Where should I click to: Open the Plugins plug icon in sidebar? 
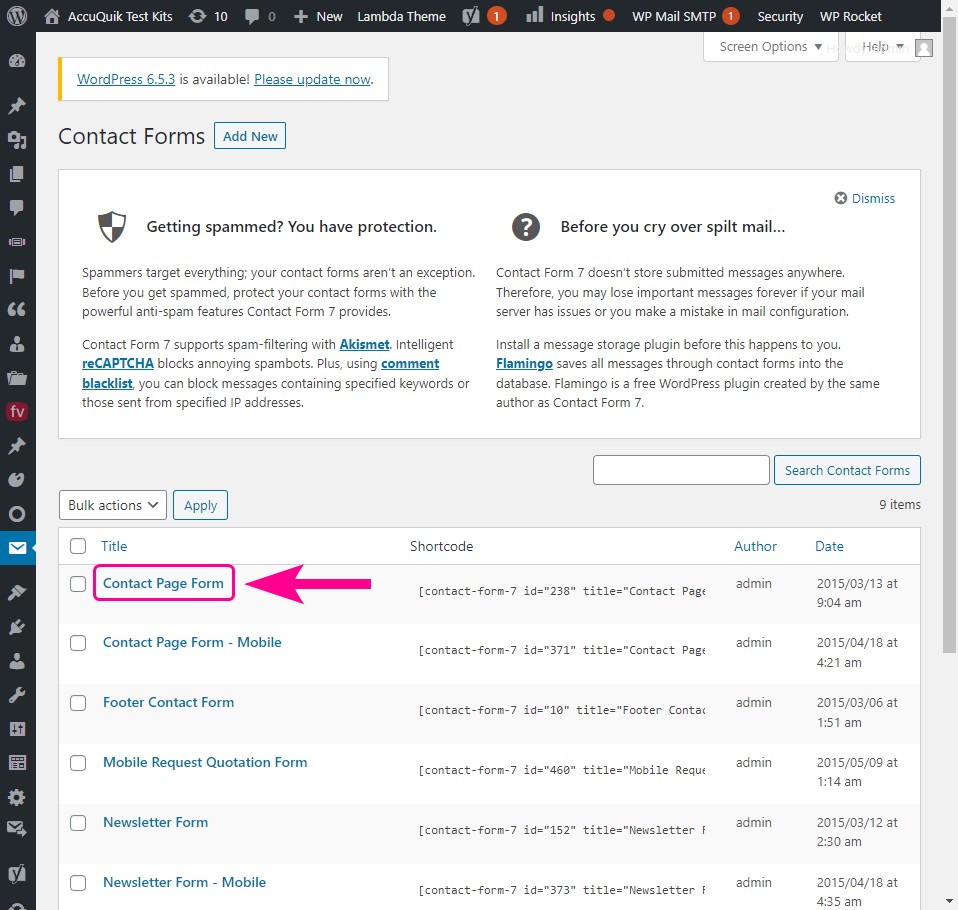pos(17,627)
